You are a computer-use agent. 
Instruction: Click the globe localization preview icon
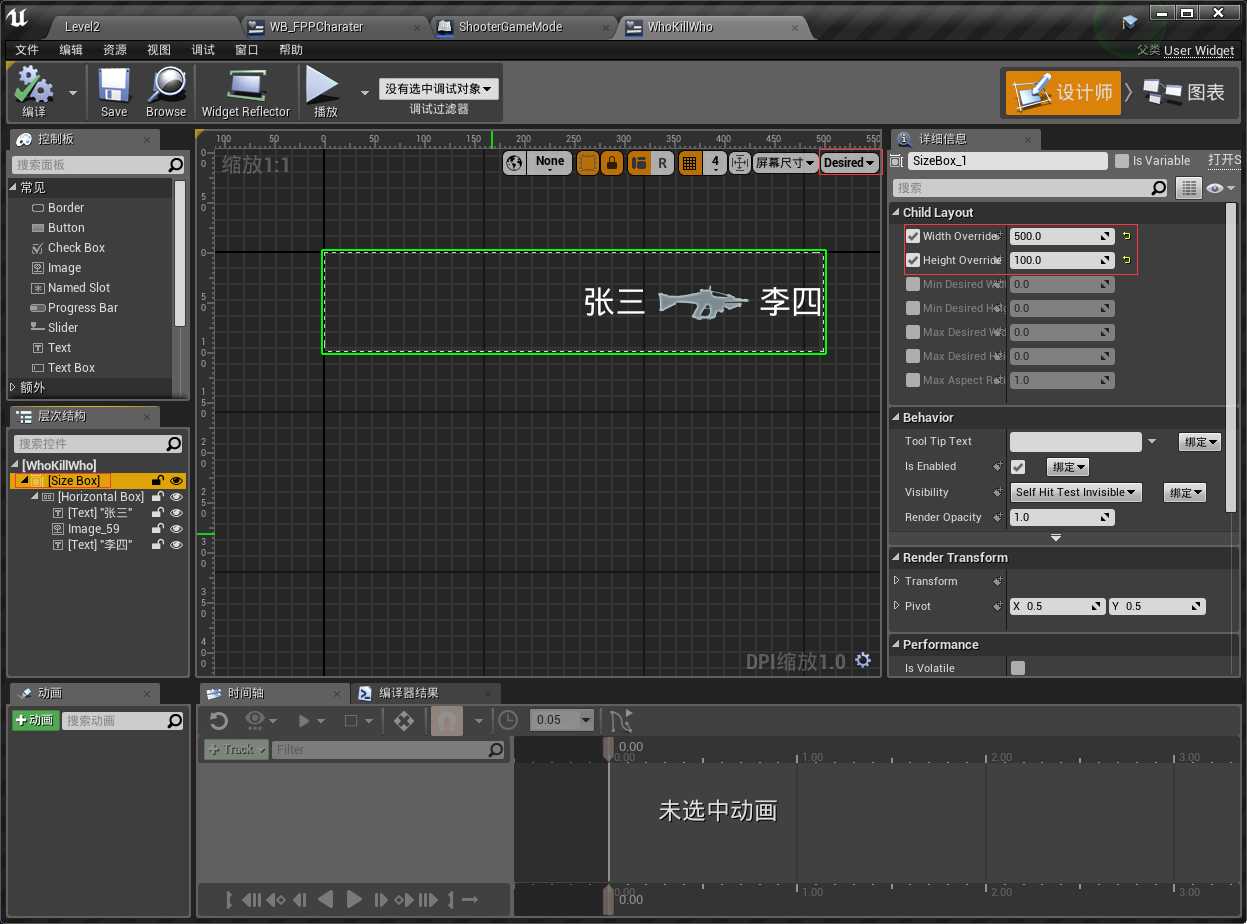tap(514, 163)
